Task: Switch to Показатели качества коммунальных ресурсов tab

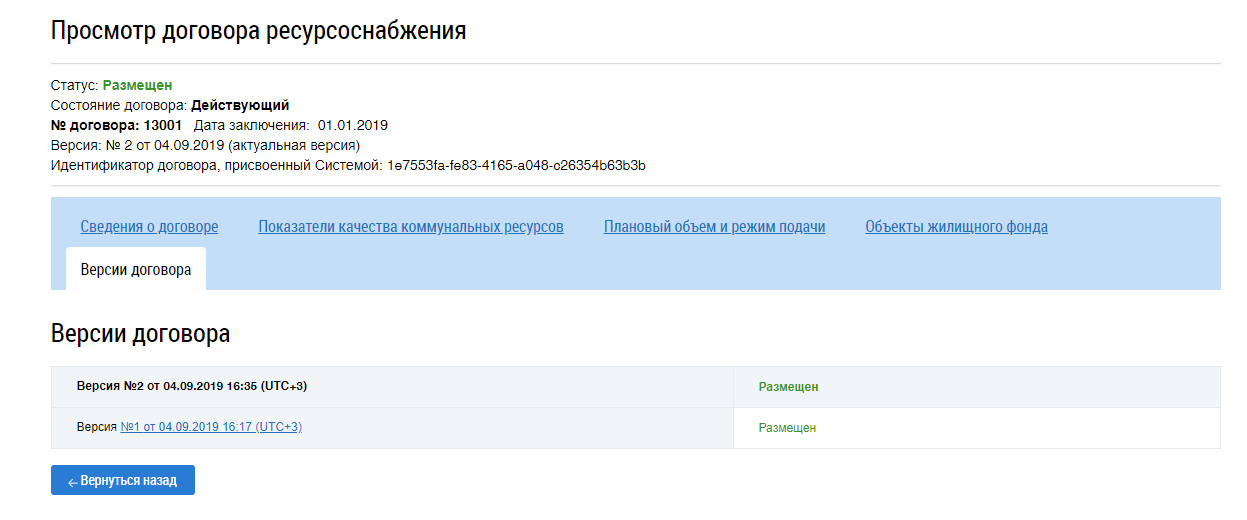Action: pos(411,227)
